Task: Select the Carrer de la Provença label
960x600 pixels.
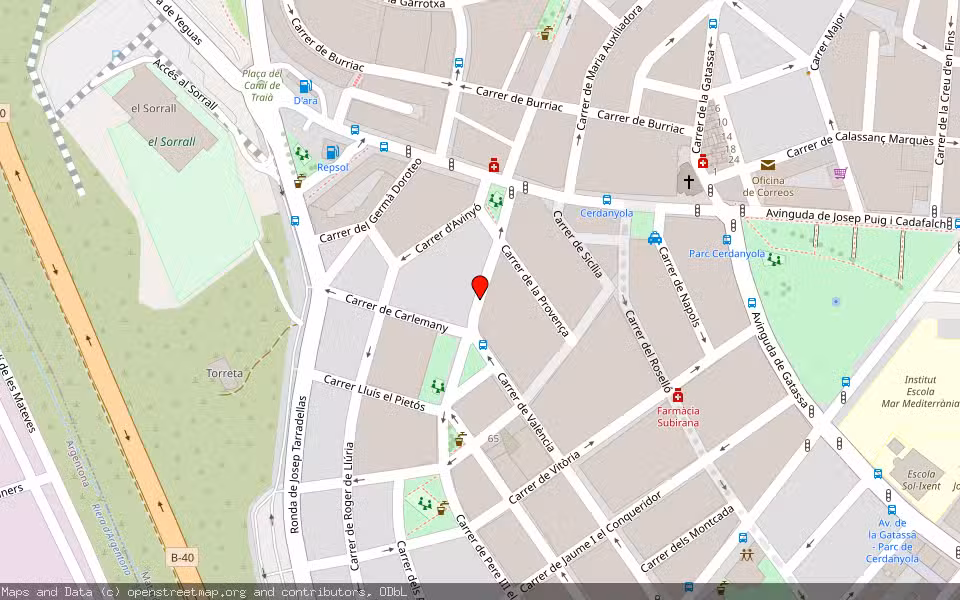Action: pyautogui.click(x=535, y=290)
